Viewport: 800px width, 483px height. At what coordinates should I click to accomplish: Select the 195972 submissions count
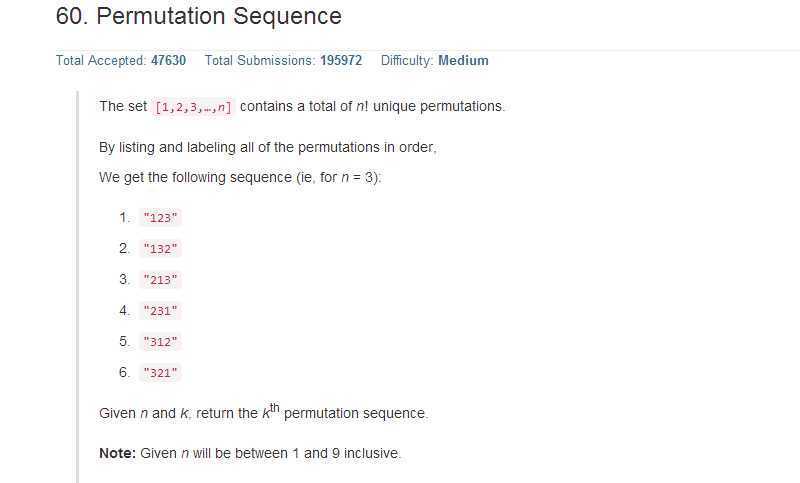pyautogui.click(x=341, y=61)
